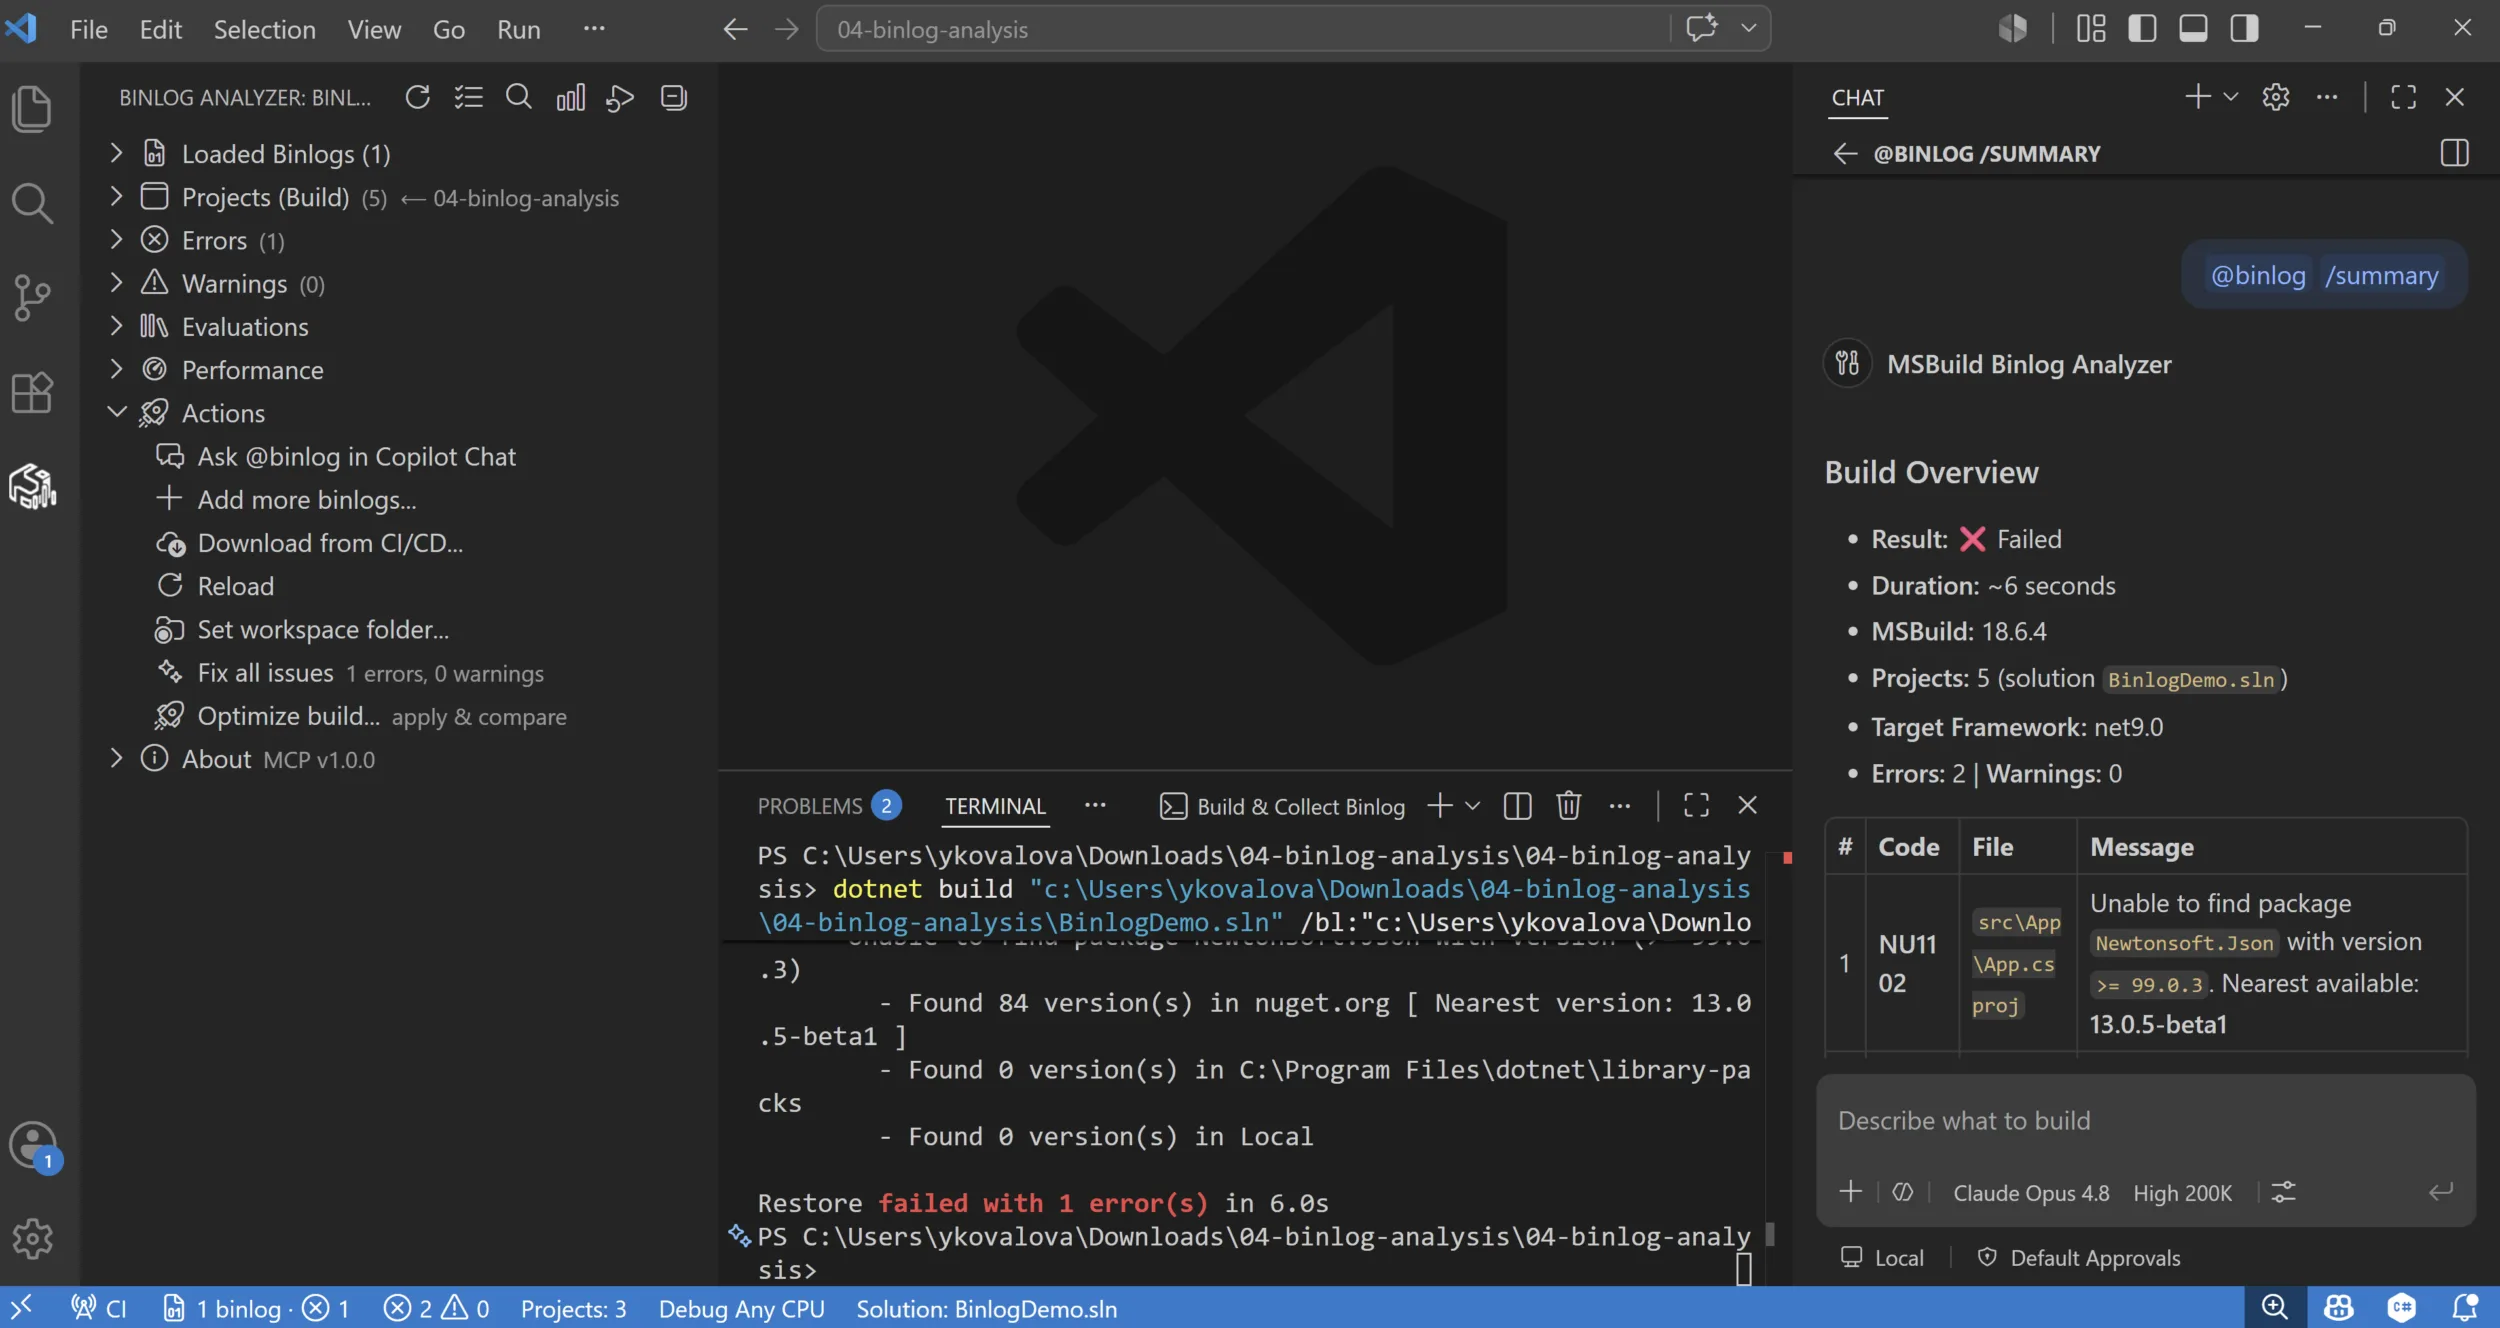Open Copilot status icon in status bar
2500x1328 pixels.
coord(2338,1308)
